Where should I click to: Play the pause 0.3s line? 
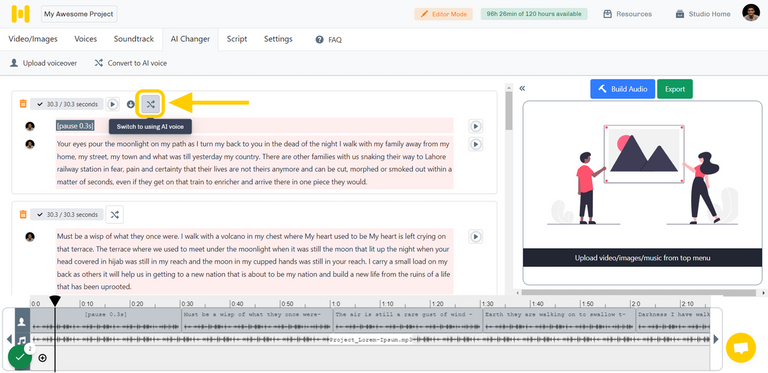(x=475, y=126)
